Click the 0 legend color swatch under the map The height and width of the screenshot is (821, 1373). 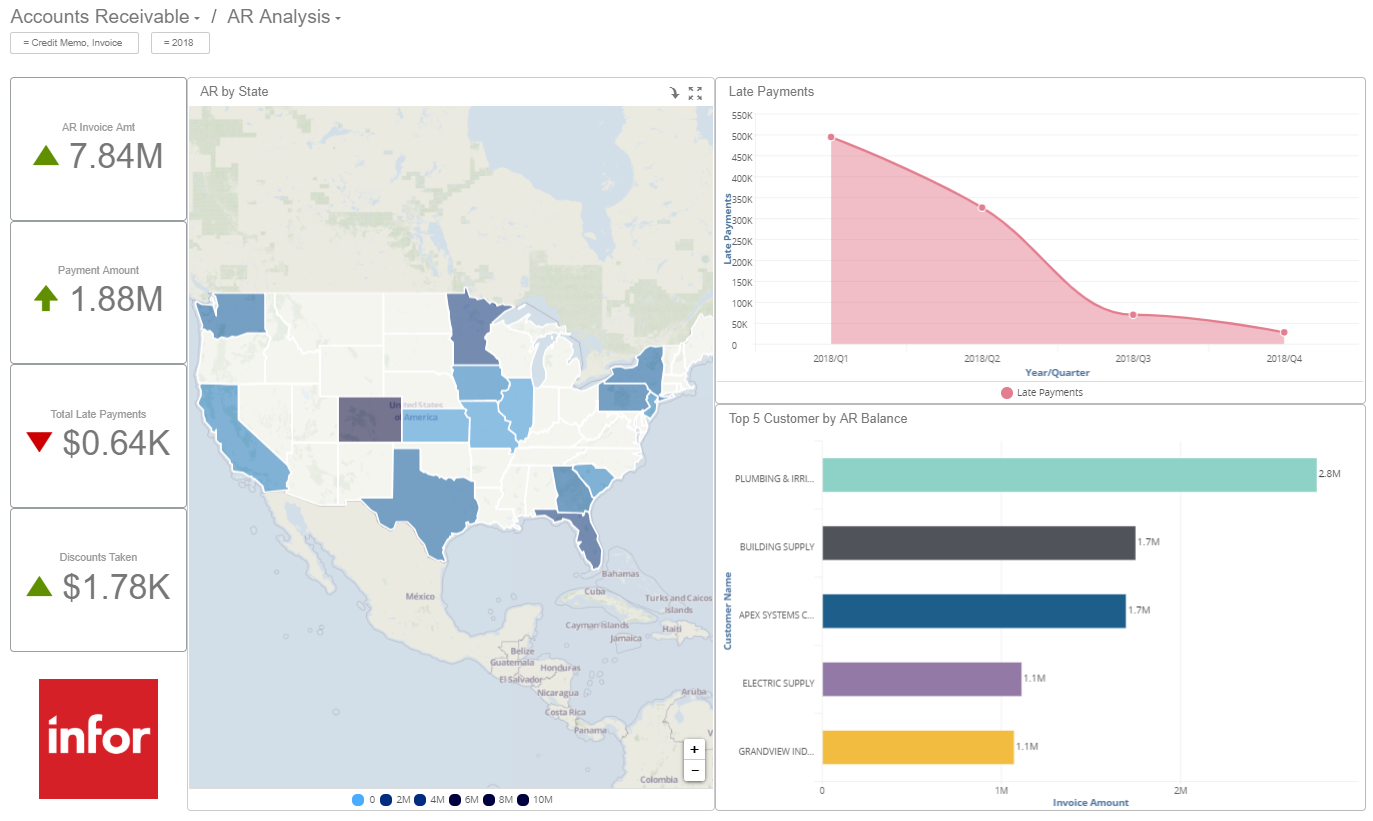pyautogui.click(x=360, y=799)
